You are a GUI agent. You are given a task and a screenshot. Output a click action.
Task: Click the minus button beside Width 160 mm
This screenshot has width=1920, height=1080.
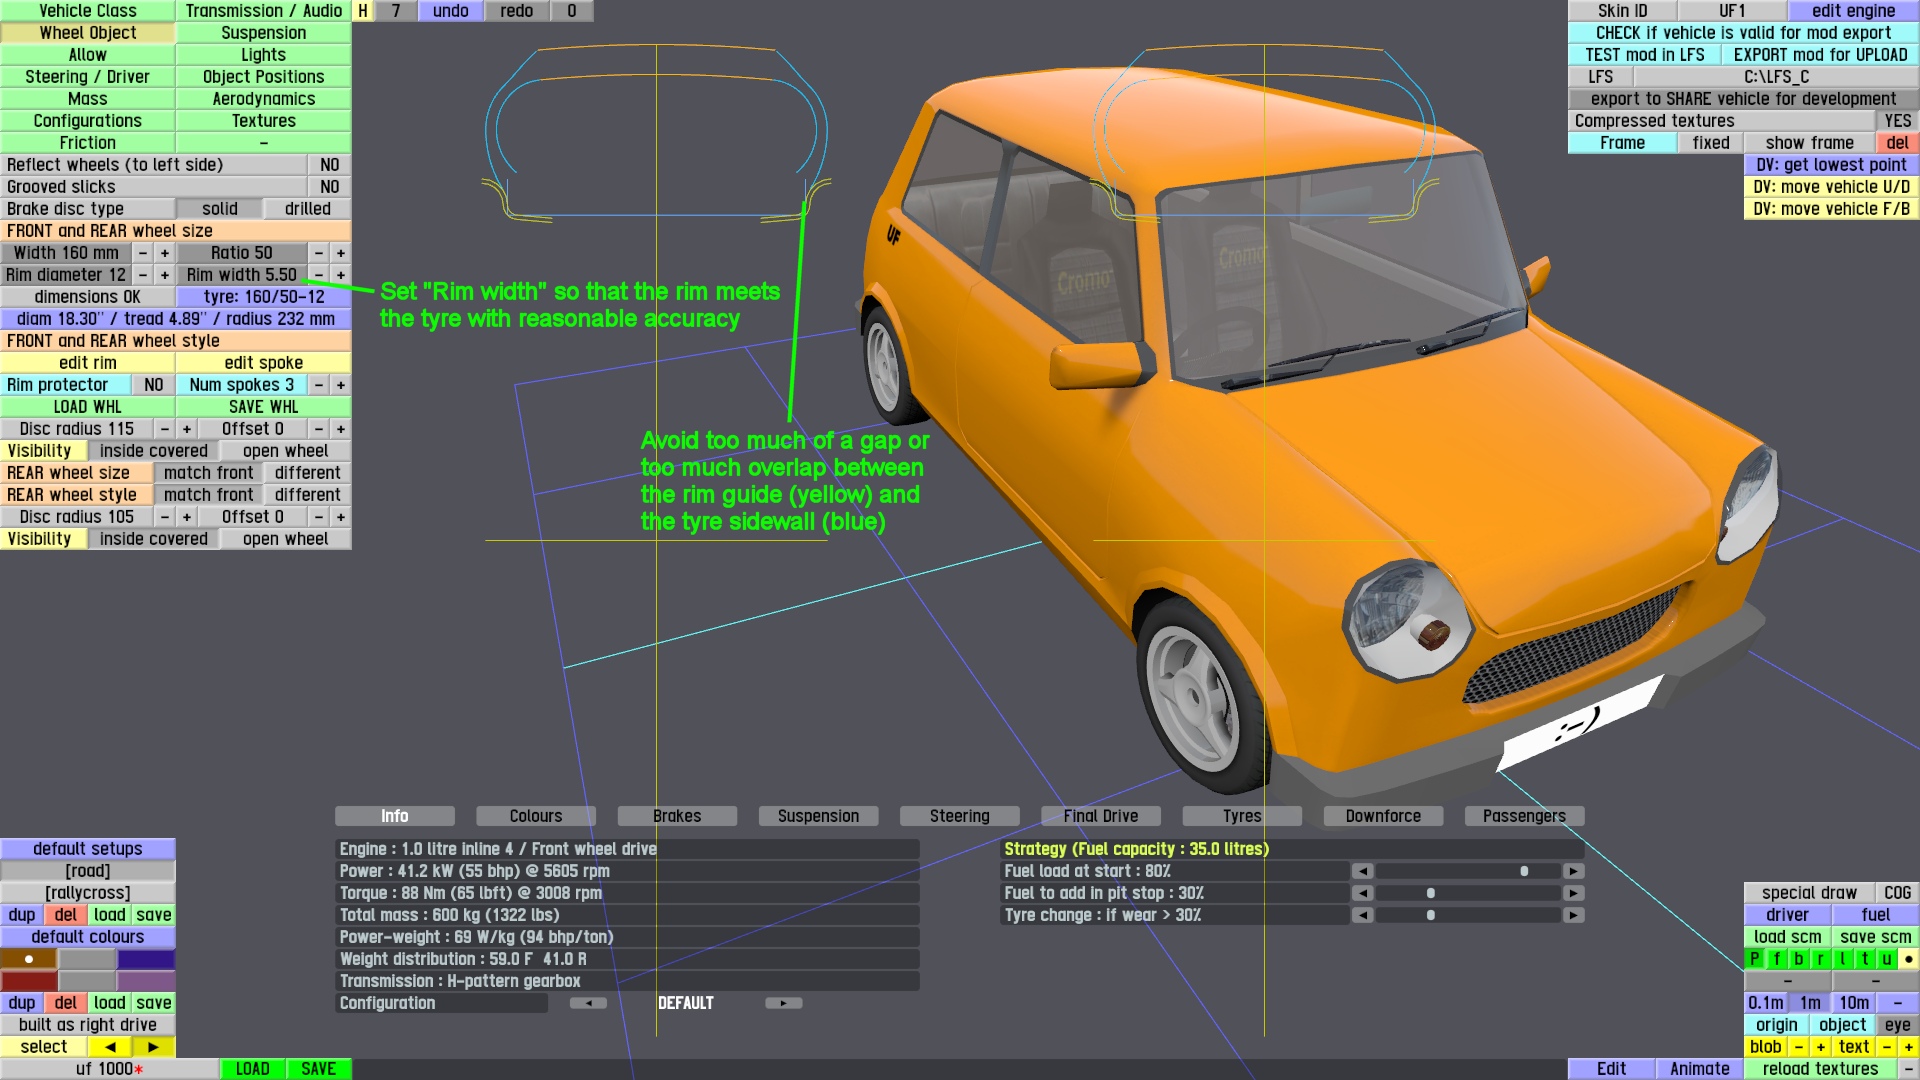pyautogui.click(x=143, y=253)
